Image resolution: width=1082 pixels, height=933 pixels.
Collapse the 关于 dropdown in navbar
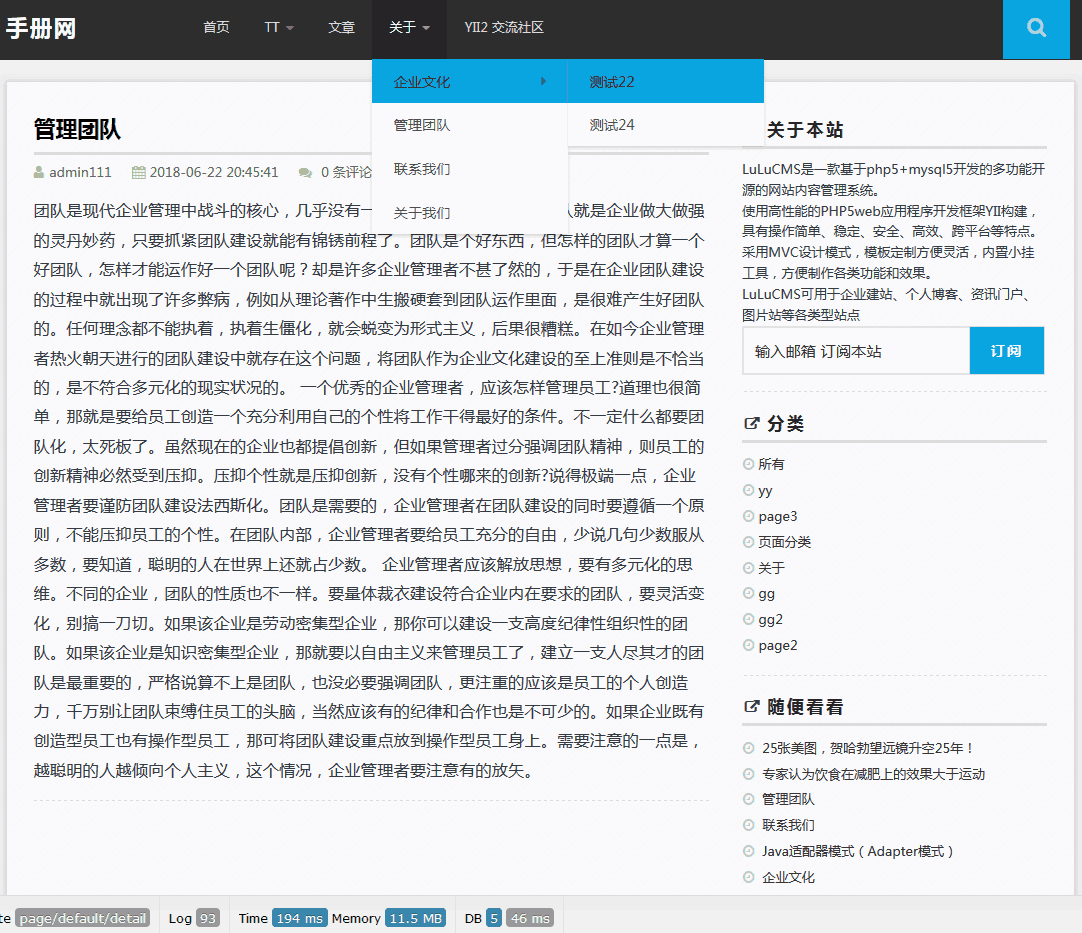tap(409, 28)
